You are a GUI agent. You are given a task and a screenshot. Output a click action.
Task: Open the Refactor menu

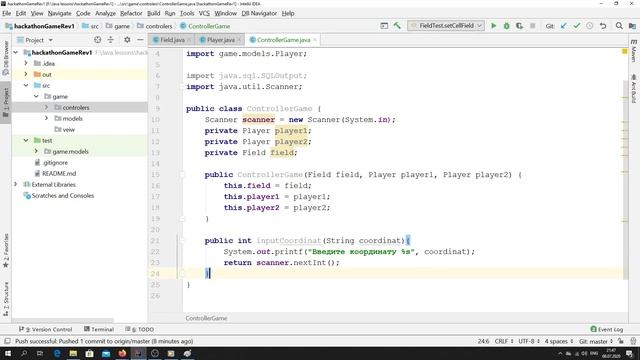click(131, 13)
